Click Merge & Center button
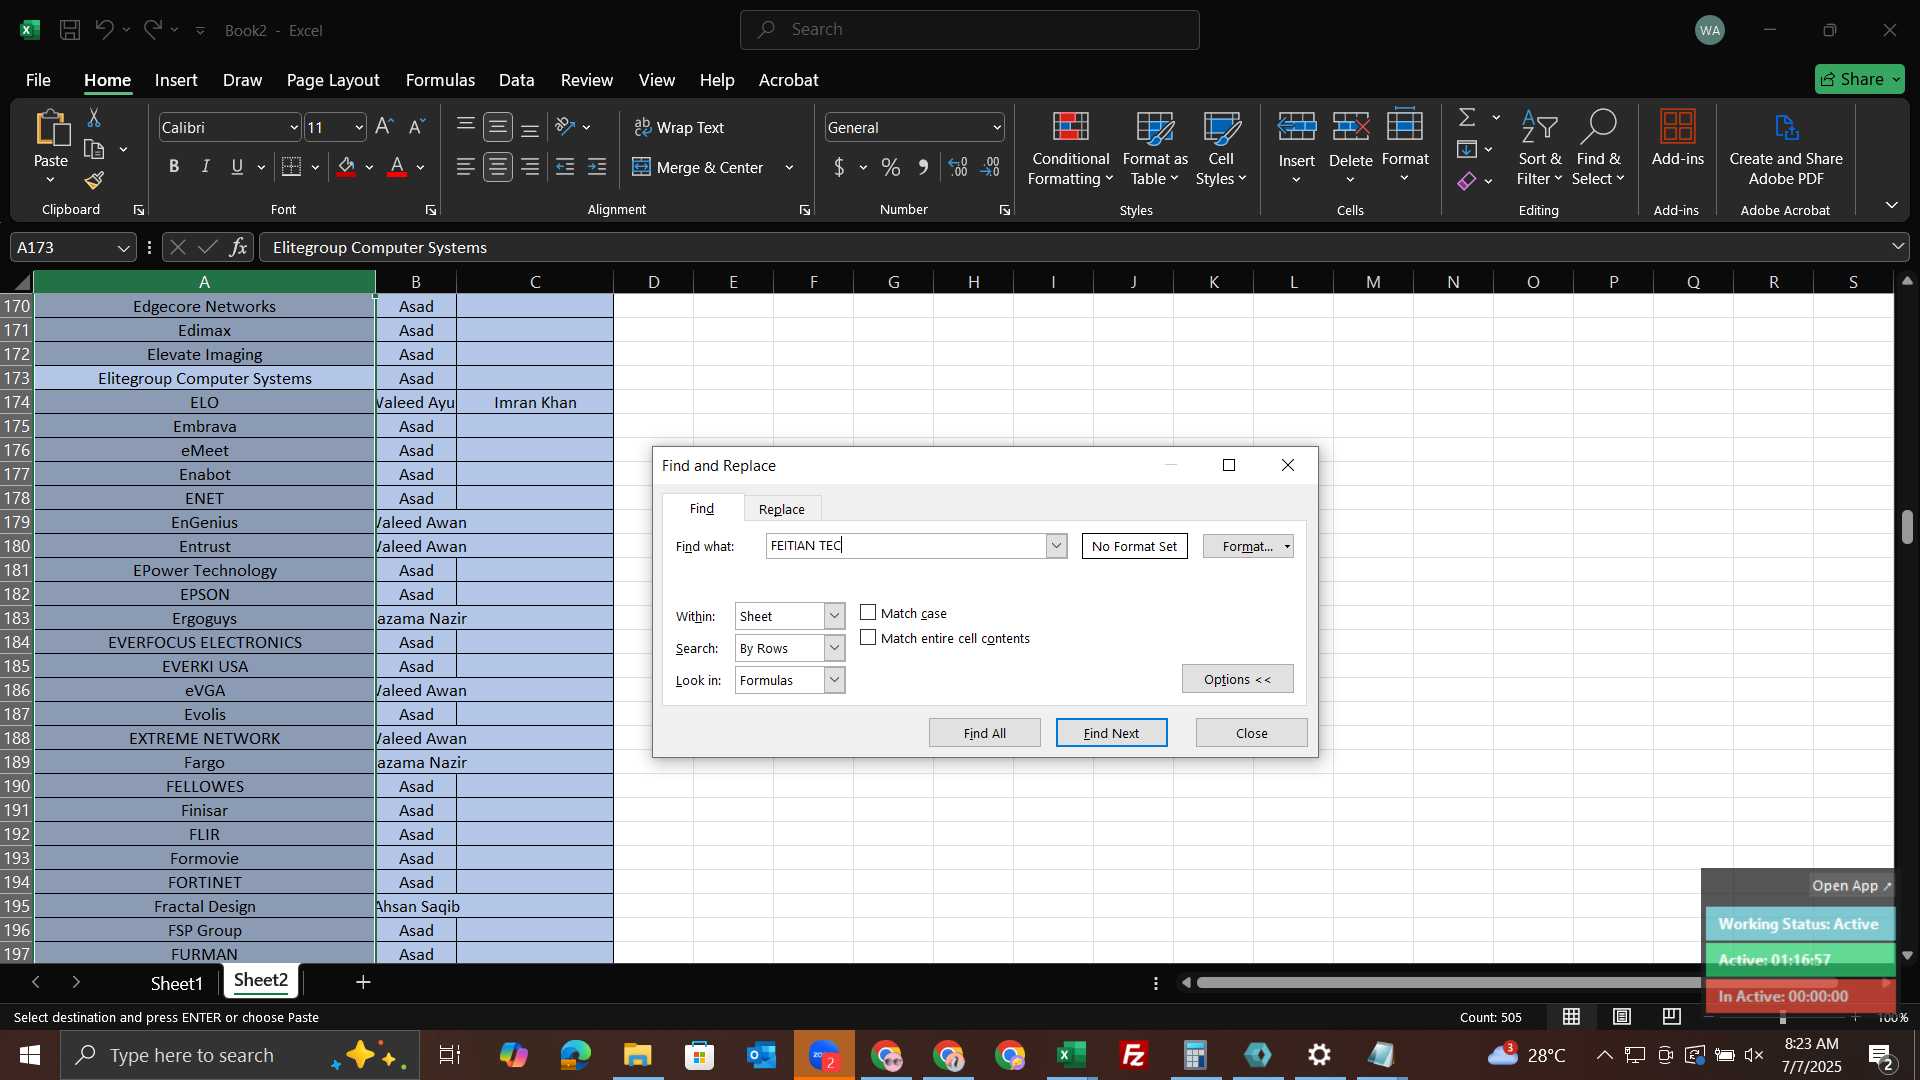The width and height of the screenshot is (1920, 1080). tap(698, 167)
